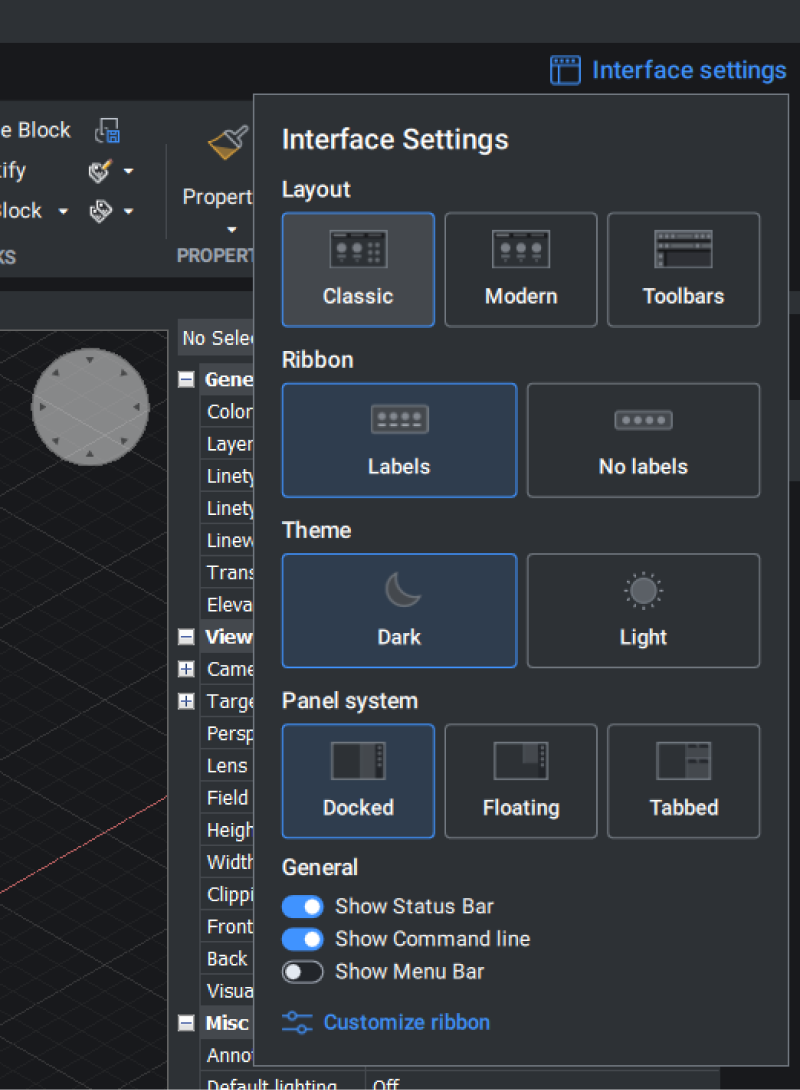Expand the Camera property row

(186, 669)
